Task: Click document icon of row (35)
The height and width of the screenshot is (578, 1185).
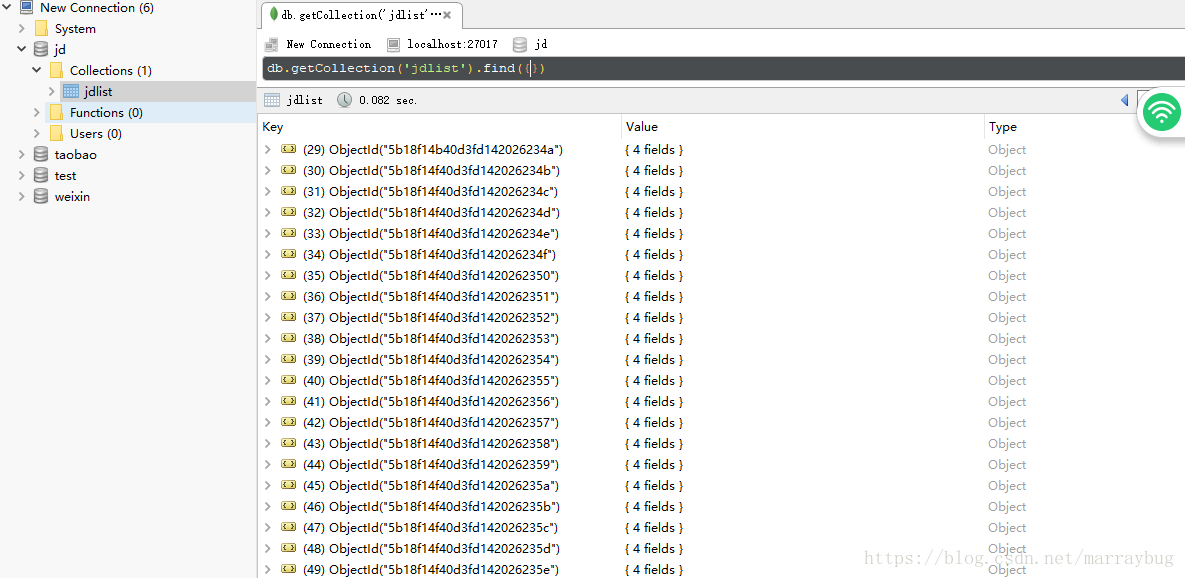Action: [x=288, y=275]
